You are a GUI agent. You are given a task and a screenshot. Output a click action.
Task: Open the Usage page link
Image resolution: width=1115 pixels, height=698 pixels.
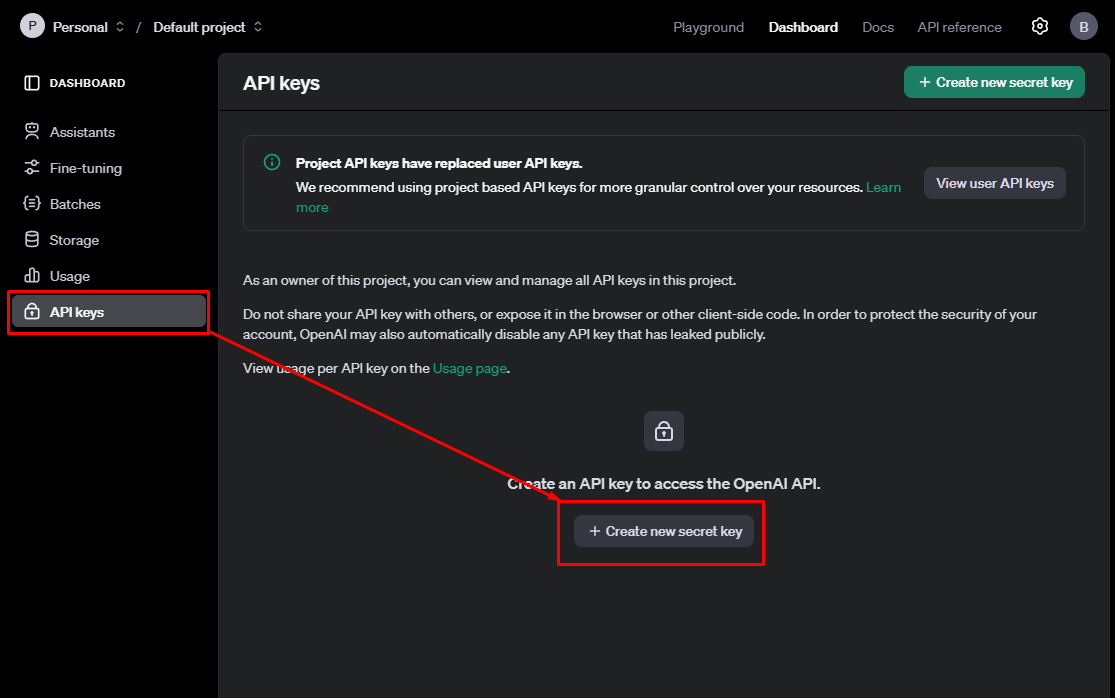pos(469,368)
